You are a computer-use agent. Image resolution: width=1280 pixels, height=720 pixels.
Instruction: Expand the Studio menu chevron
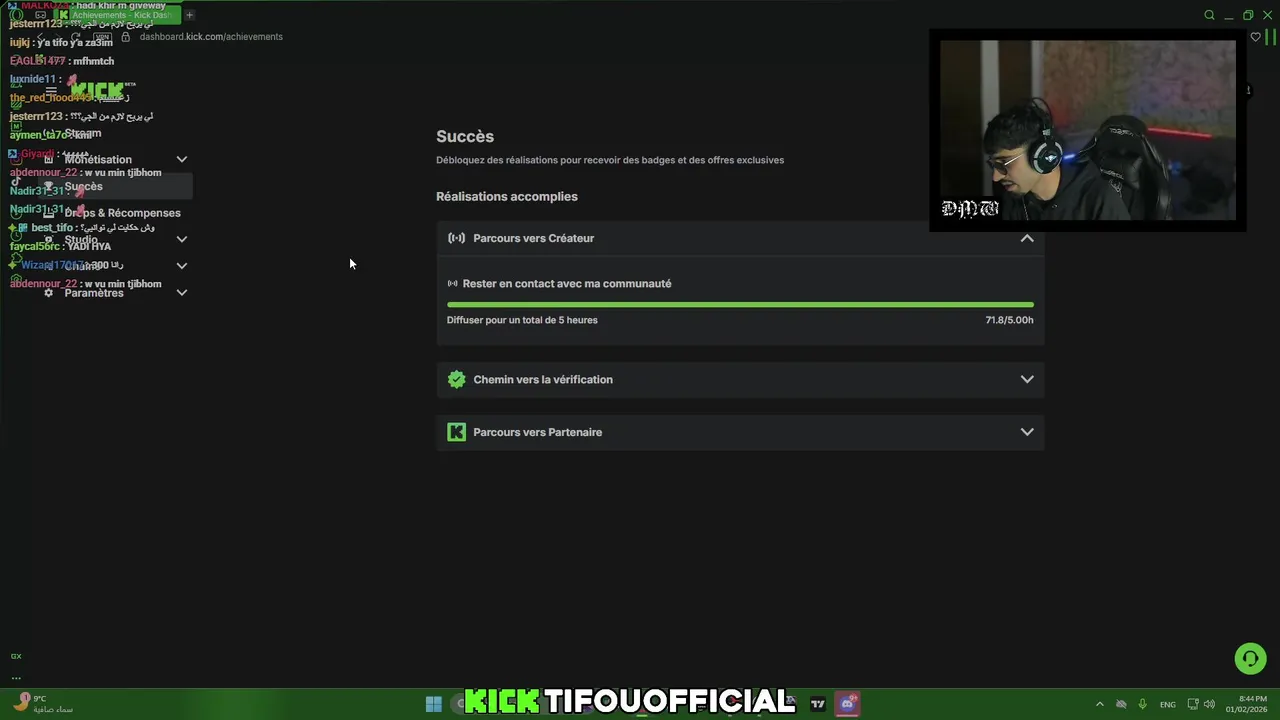[182, 240]
